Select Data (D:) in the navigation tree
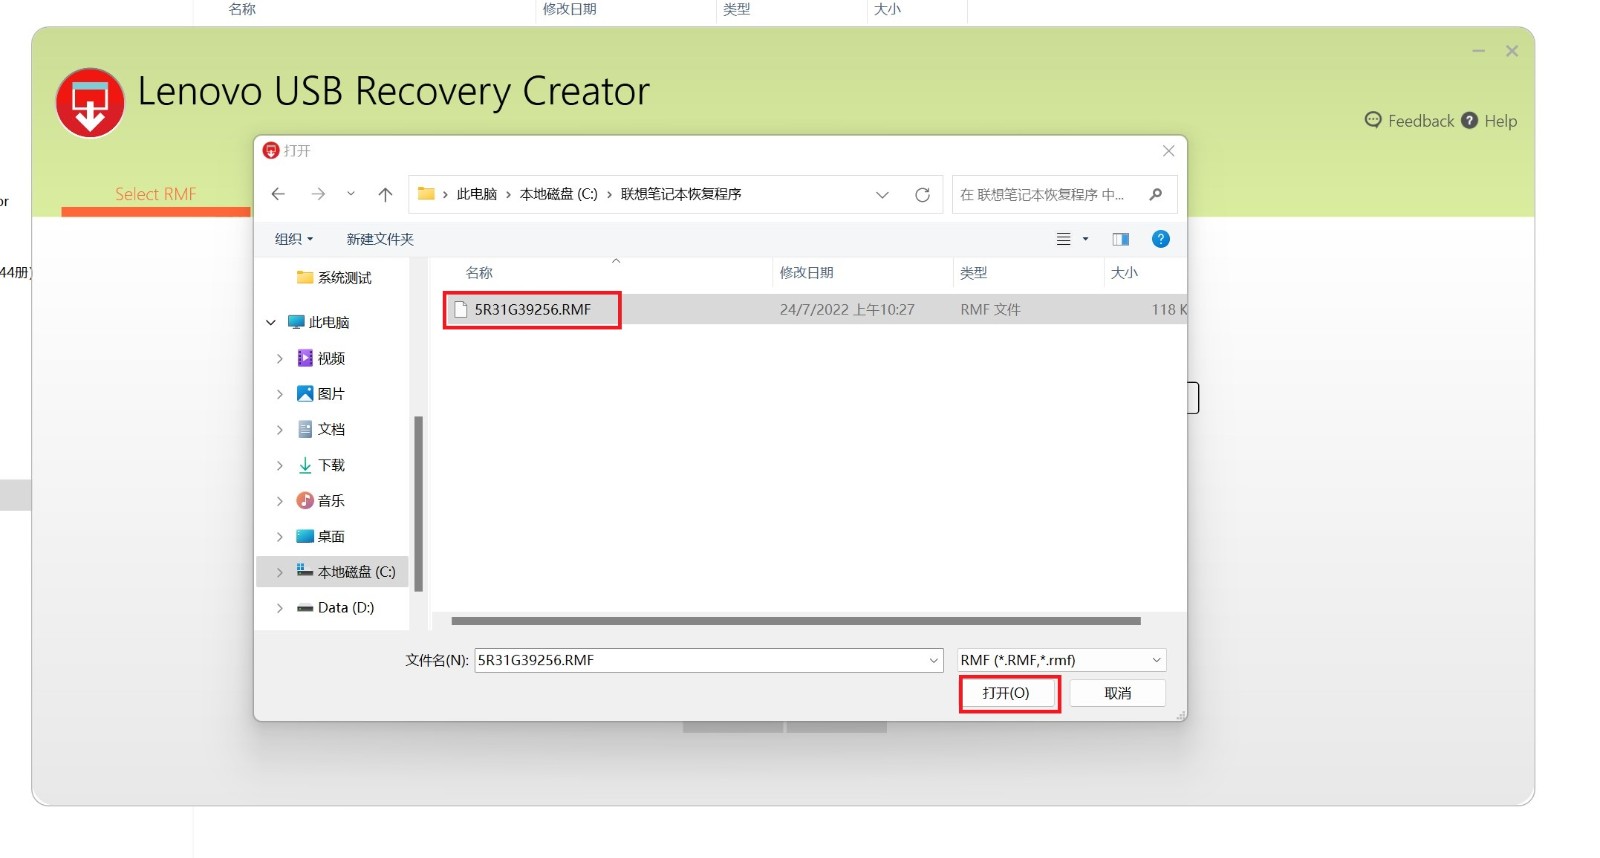 pos(345,608)
